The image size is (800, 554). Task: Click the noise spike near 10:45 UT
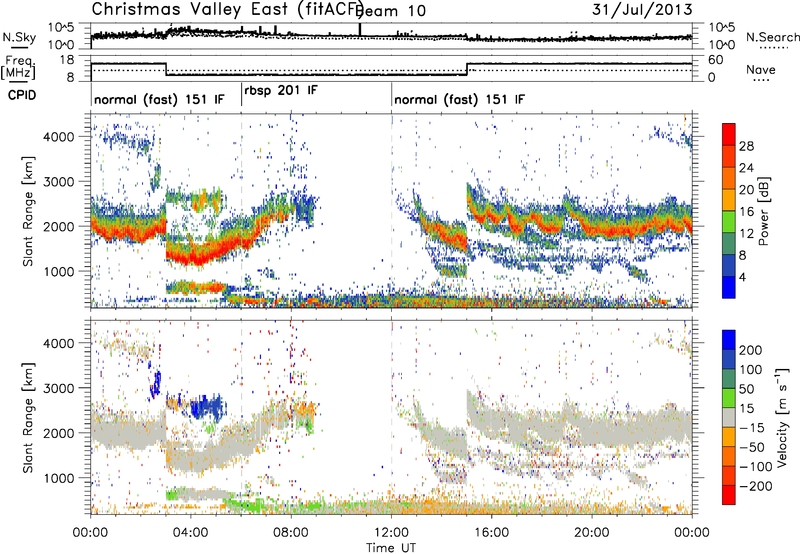(x=360, y=30)
